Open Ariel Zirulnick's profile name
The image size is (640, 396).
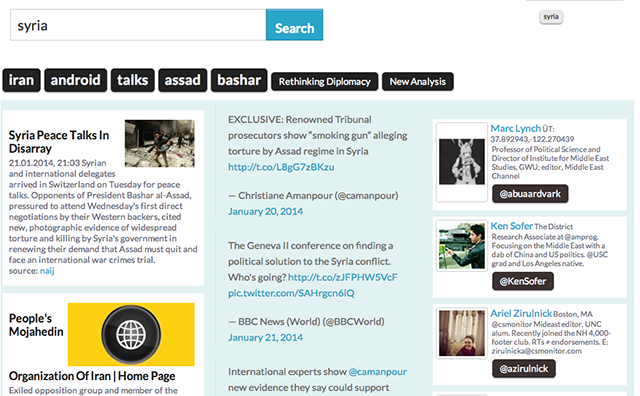tap(521, 314)
